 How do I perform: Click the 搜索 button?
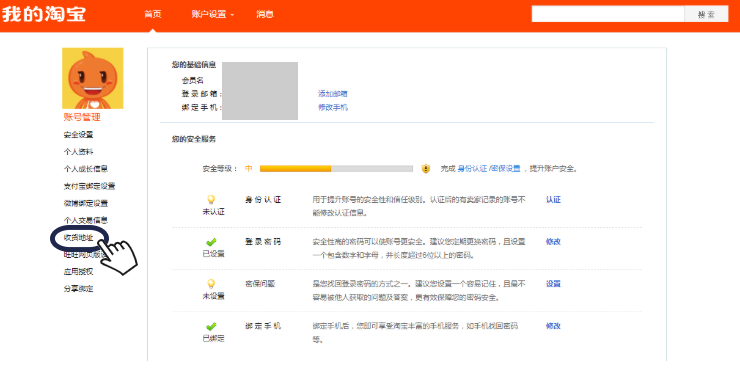(x=706, y=14)
